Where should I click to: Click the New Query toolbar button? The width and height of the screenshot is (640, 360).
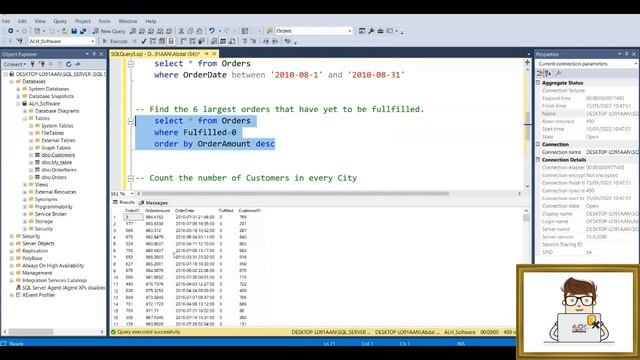pos(109,31)
